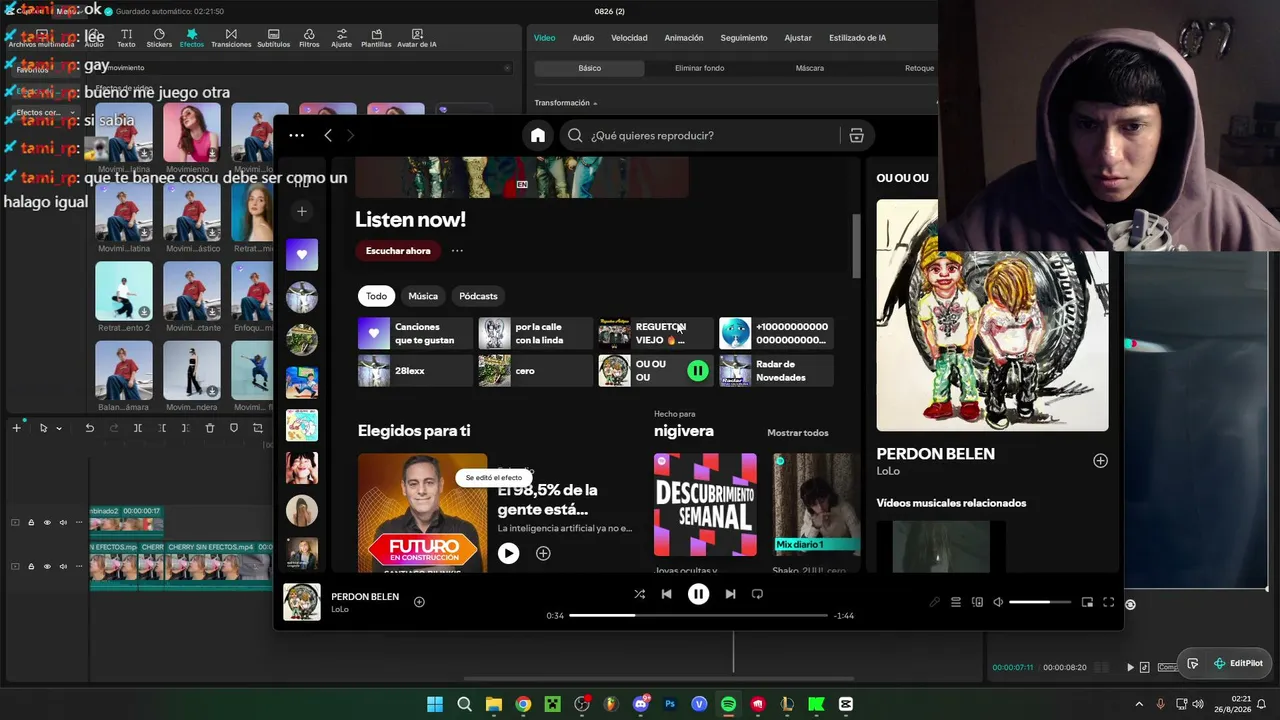Lock the lower CapCut video track
Image resolution: width=1280 pixels, height=720 pixels.
(x=31, y=566)
